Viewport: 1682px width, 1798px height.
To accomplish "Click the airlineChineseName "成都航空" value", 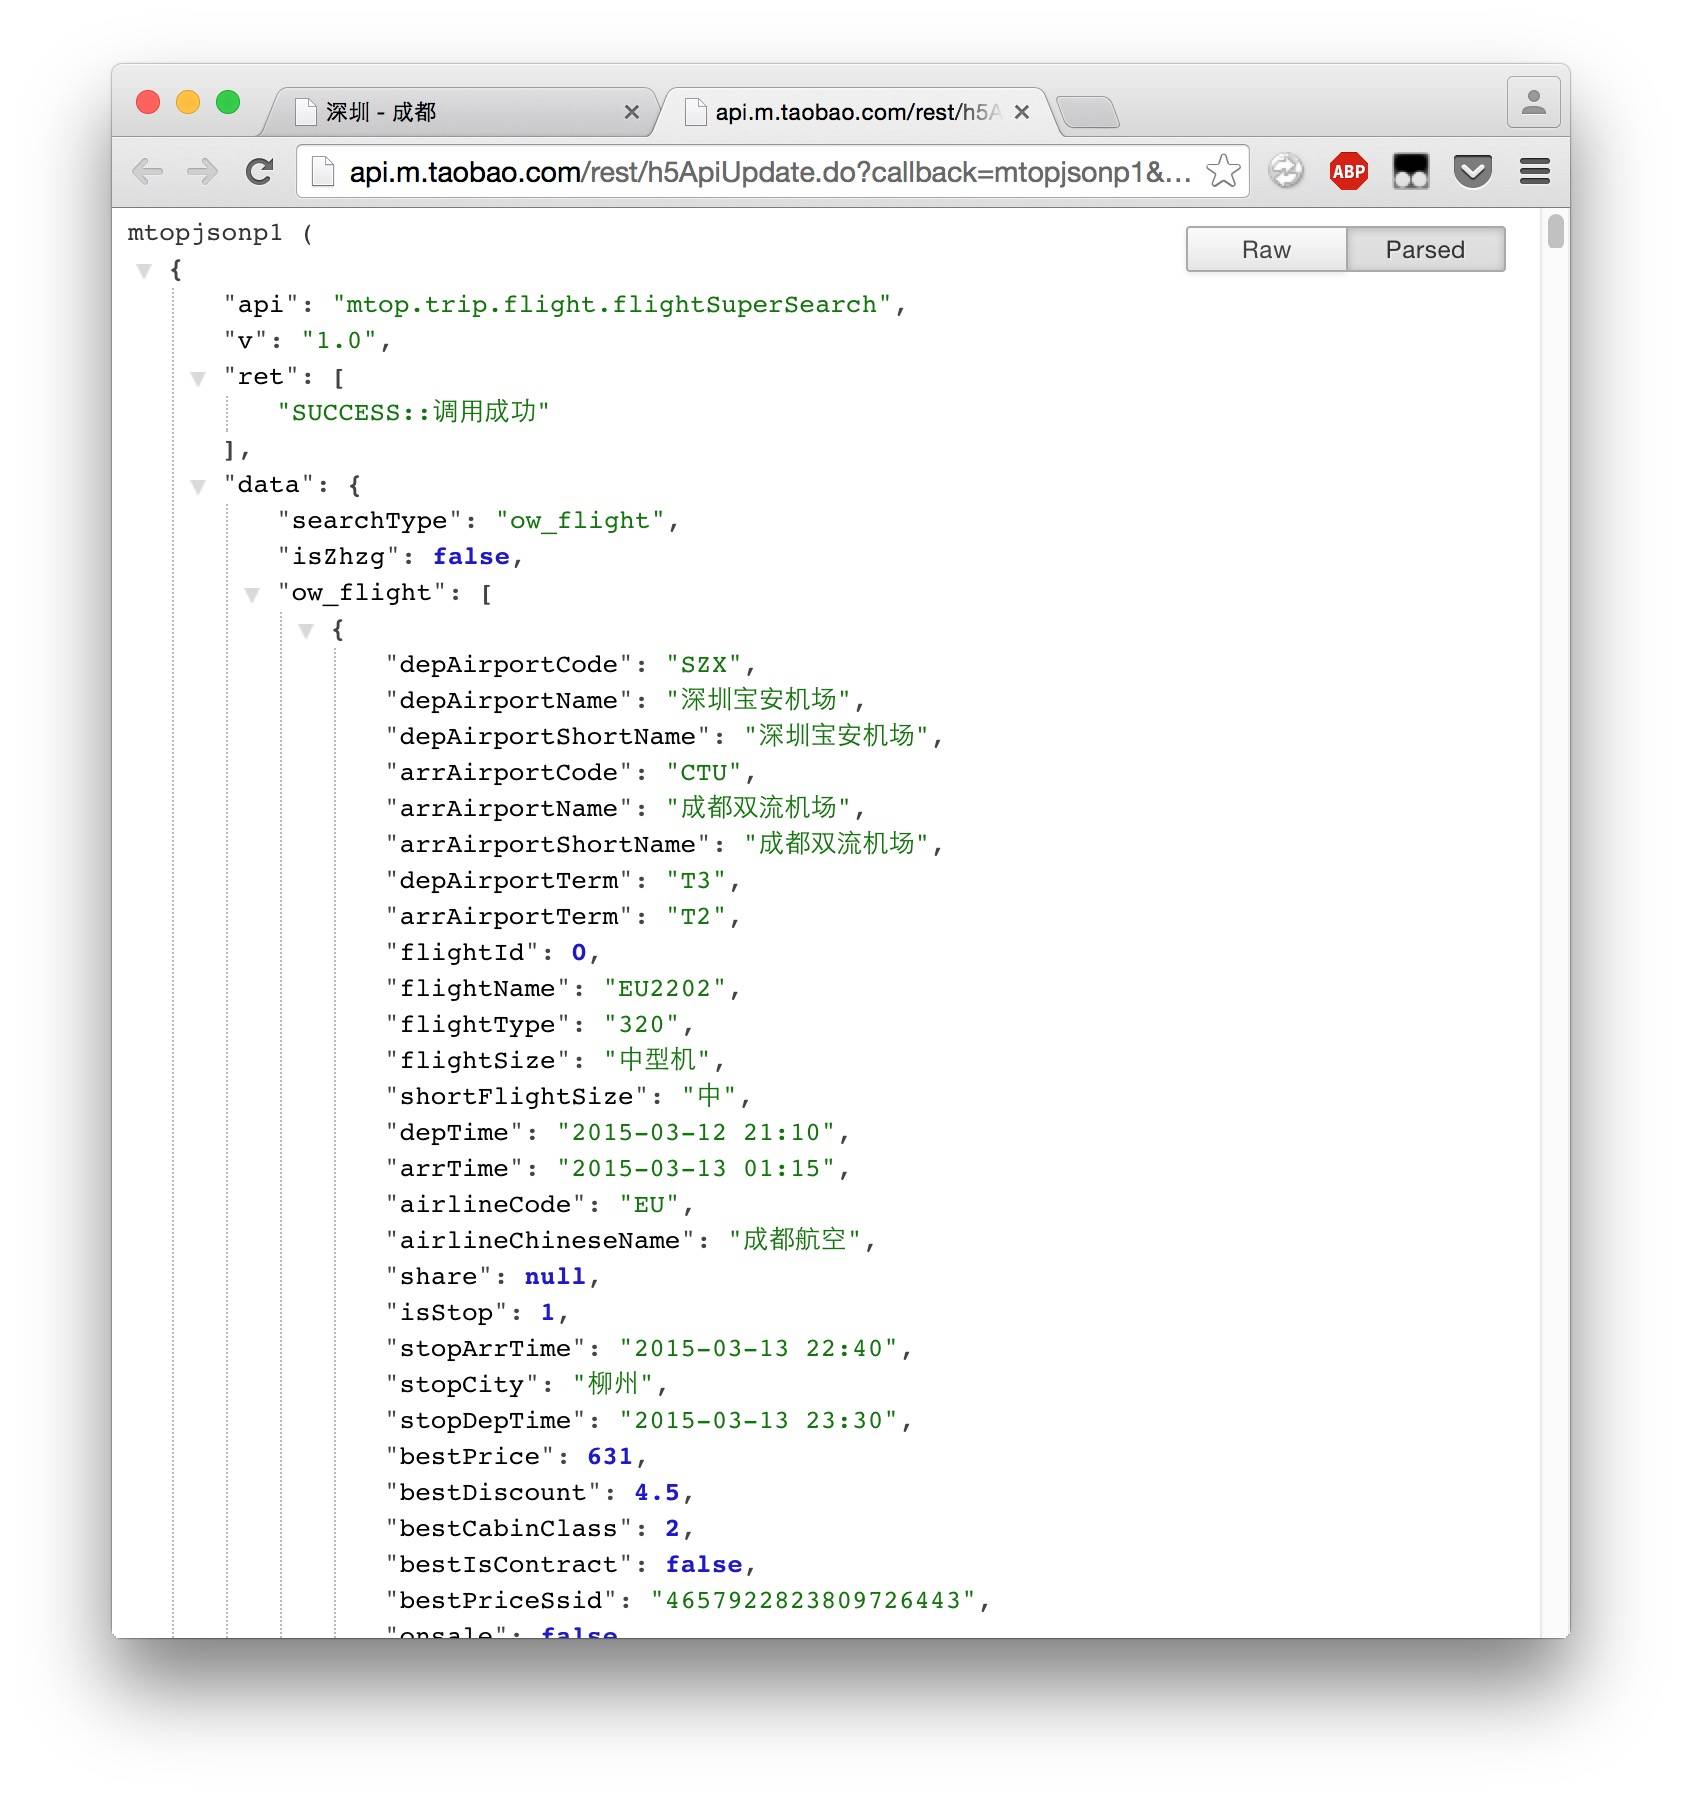I will point(795,1240).
